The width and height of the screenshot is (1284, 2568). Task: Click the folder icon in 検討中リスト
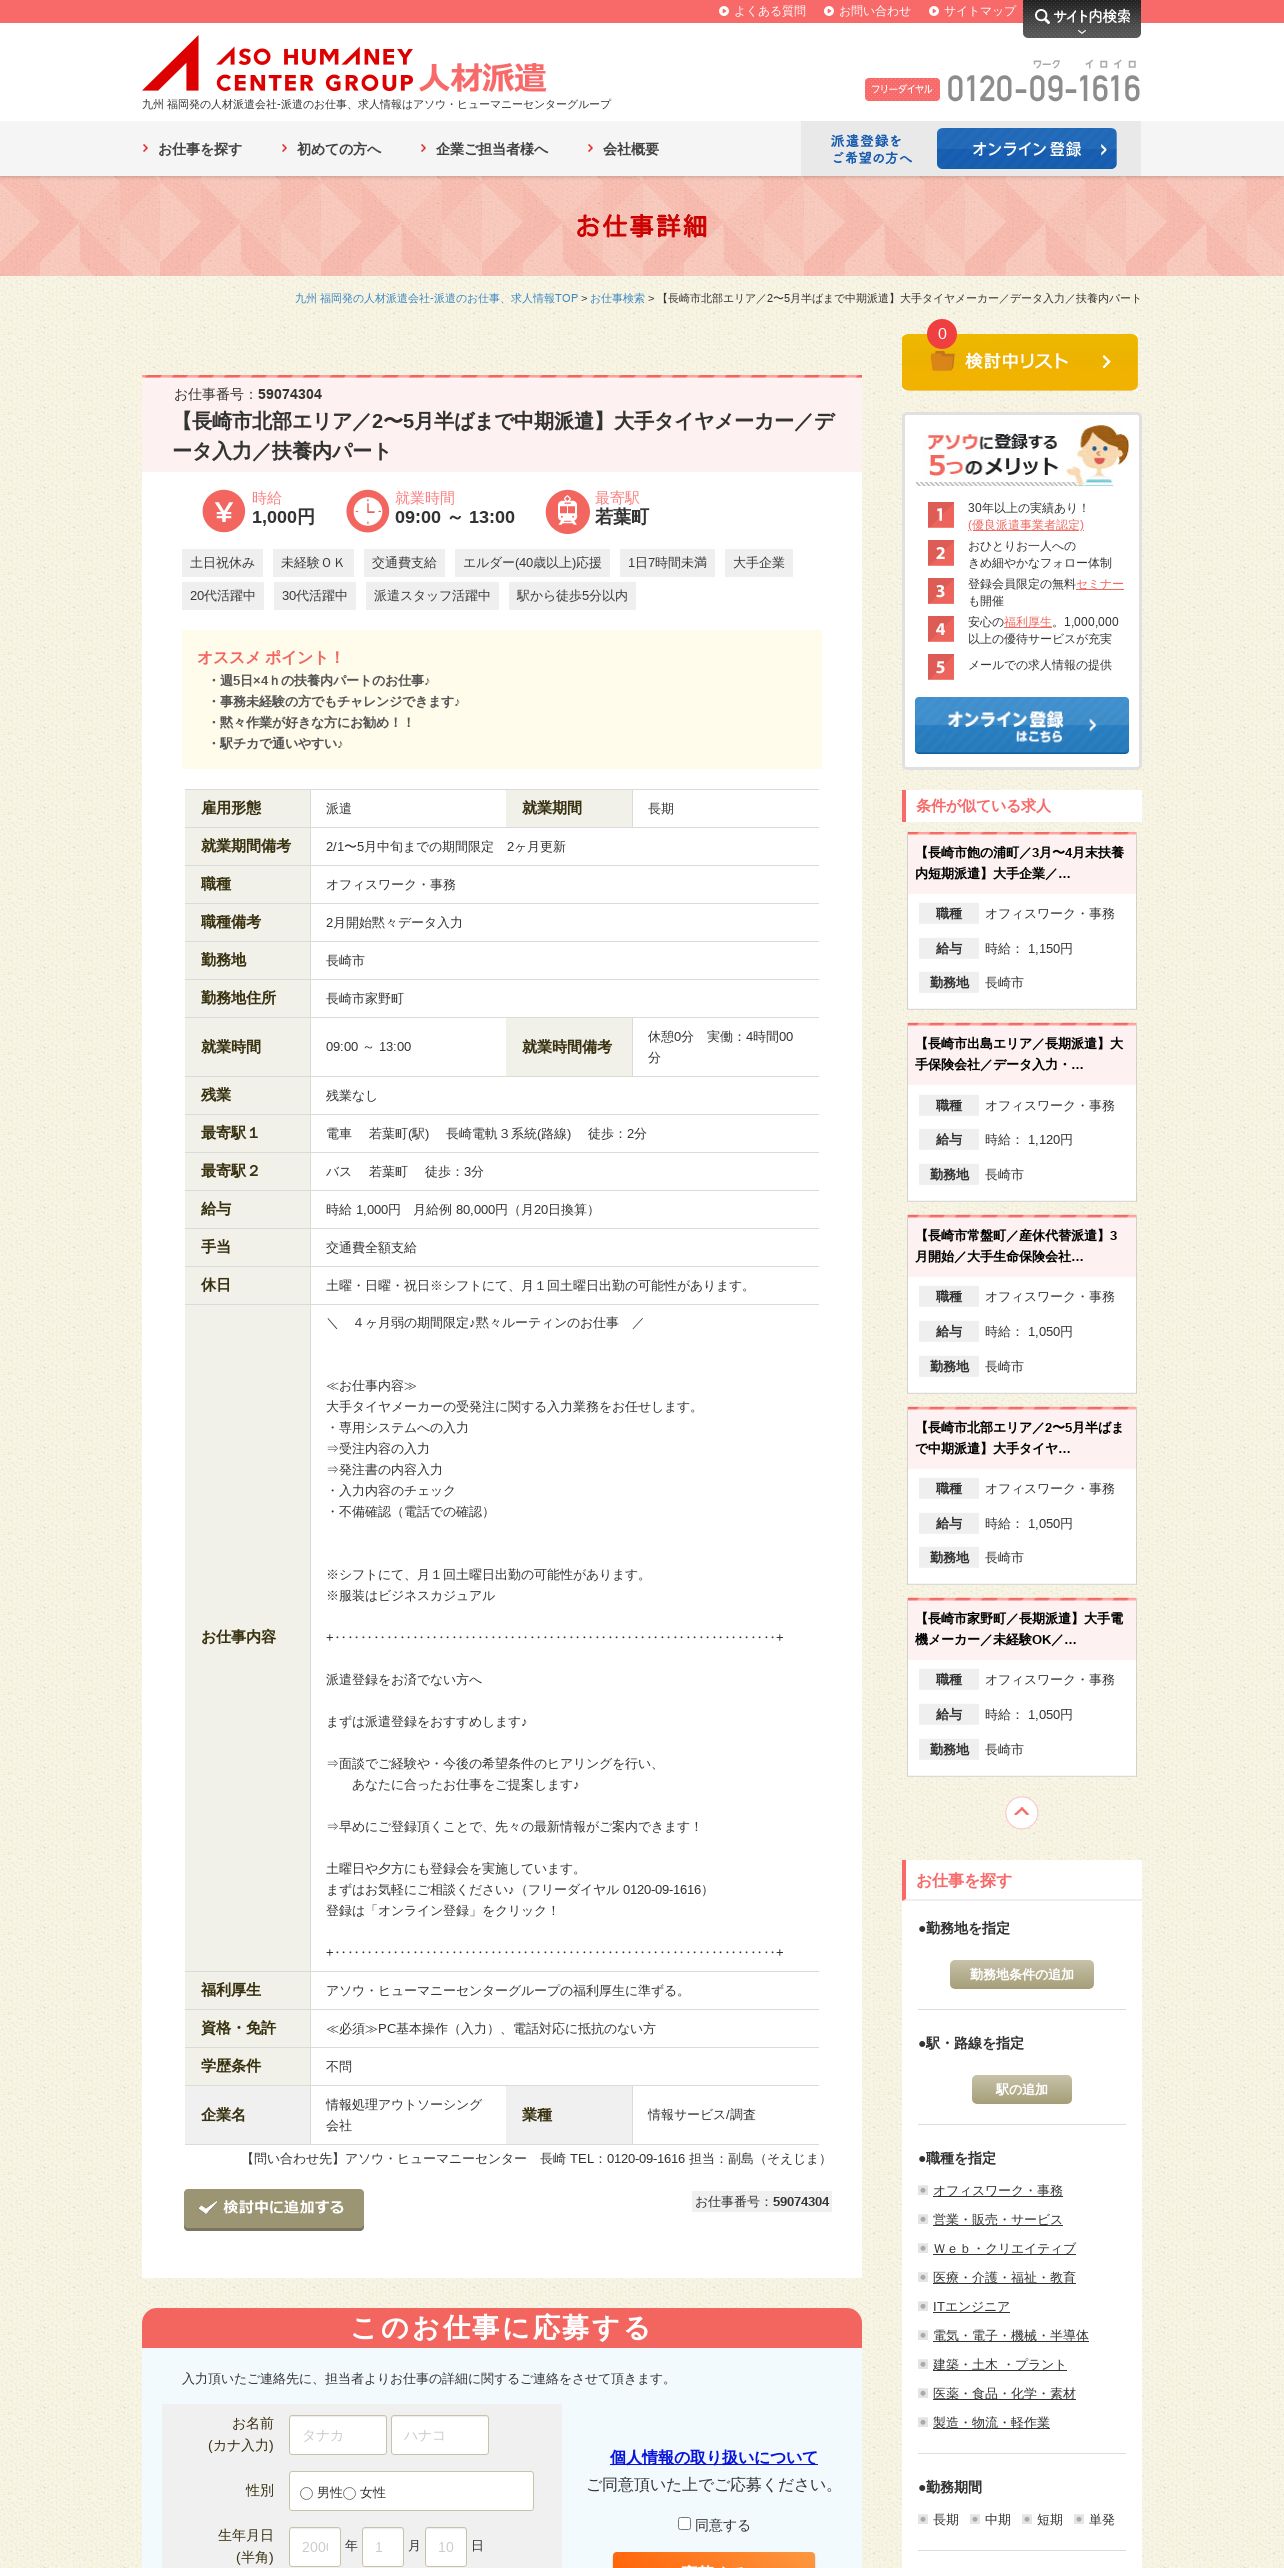942,361
